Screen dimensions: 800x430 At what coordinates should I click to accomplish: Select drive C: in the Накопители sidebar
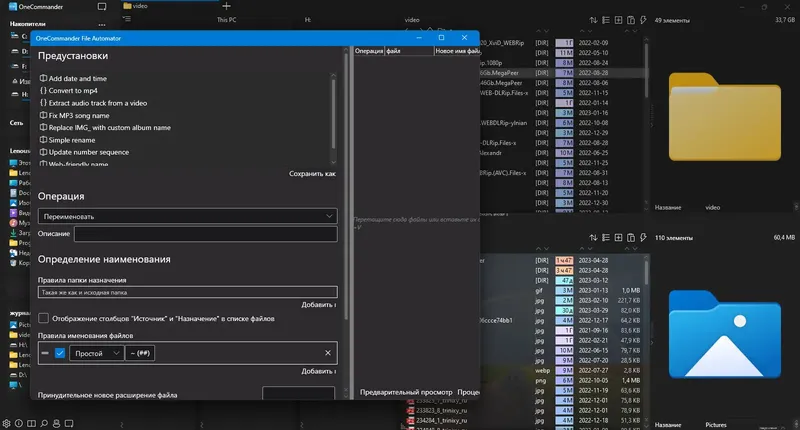19,36
